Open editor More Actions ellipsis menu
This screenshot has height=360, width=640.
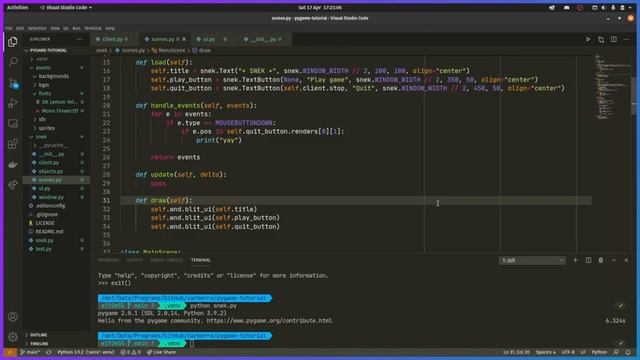click(x=627, y=40)
